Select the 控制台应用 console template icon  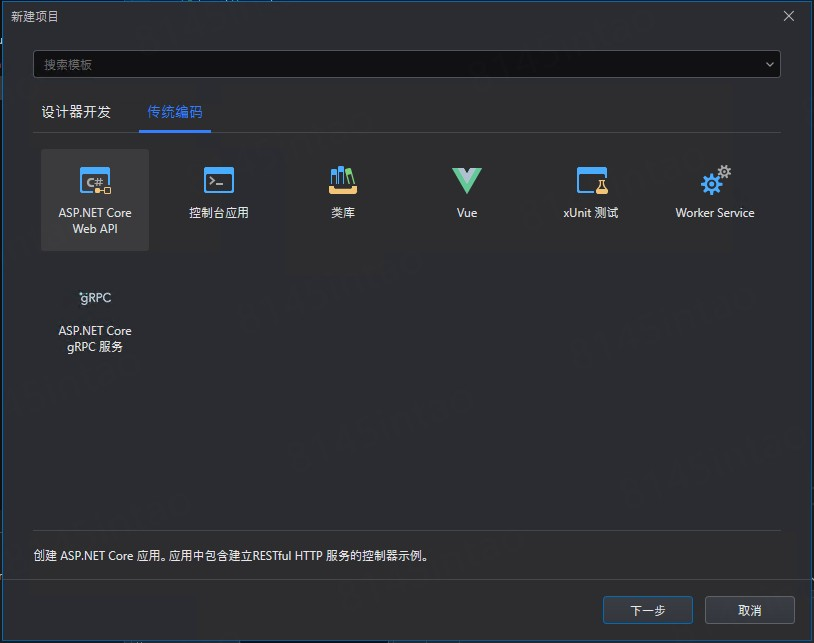click(x=219, y=180)
